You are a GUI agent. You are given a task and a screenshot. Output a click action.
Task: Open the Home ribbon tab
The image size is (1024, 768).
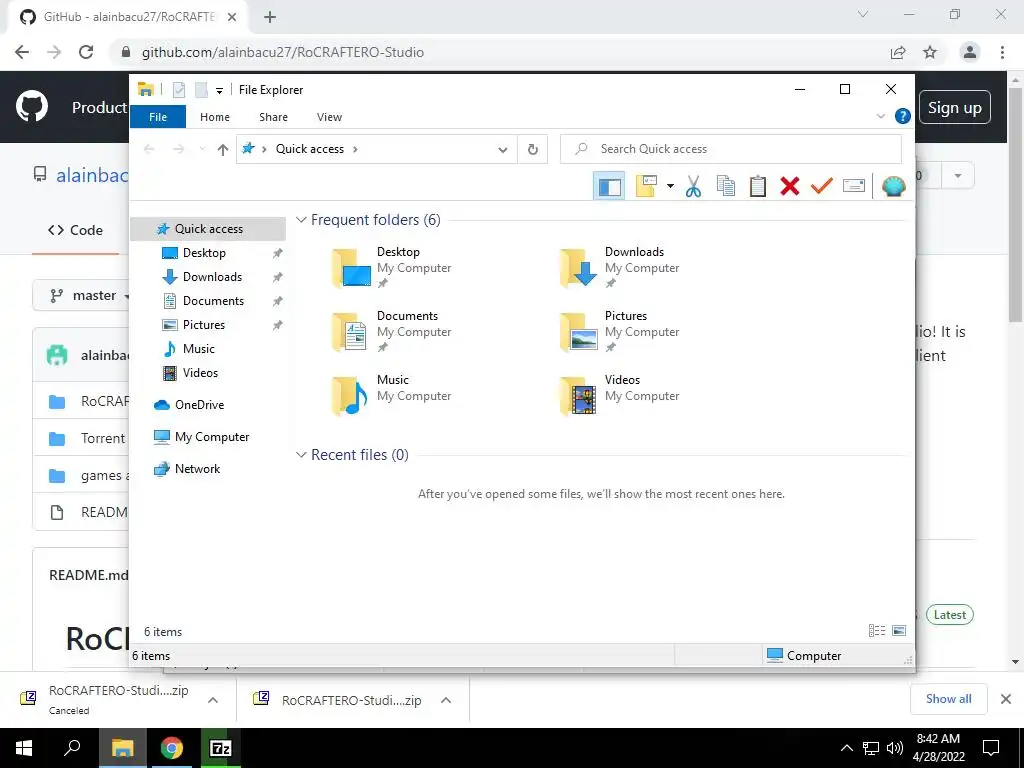point(215,117)
